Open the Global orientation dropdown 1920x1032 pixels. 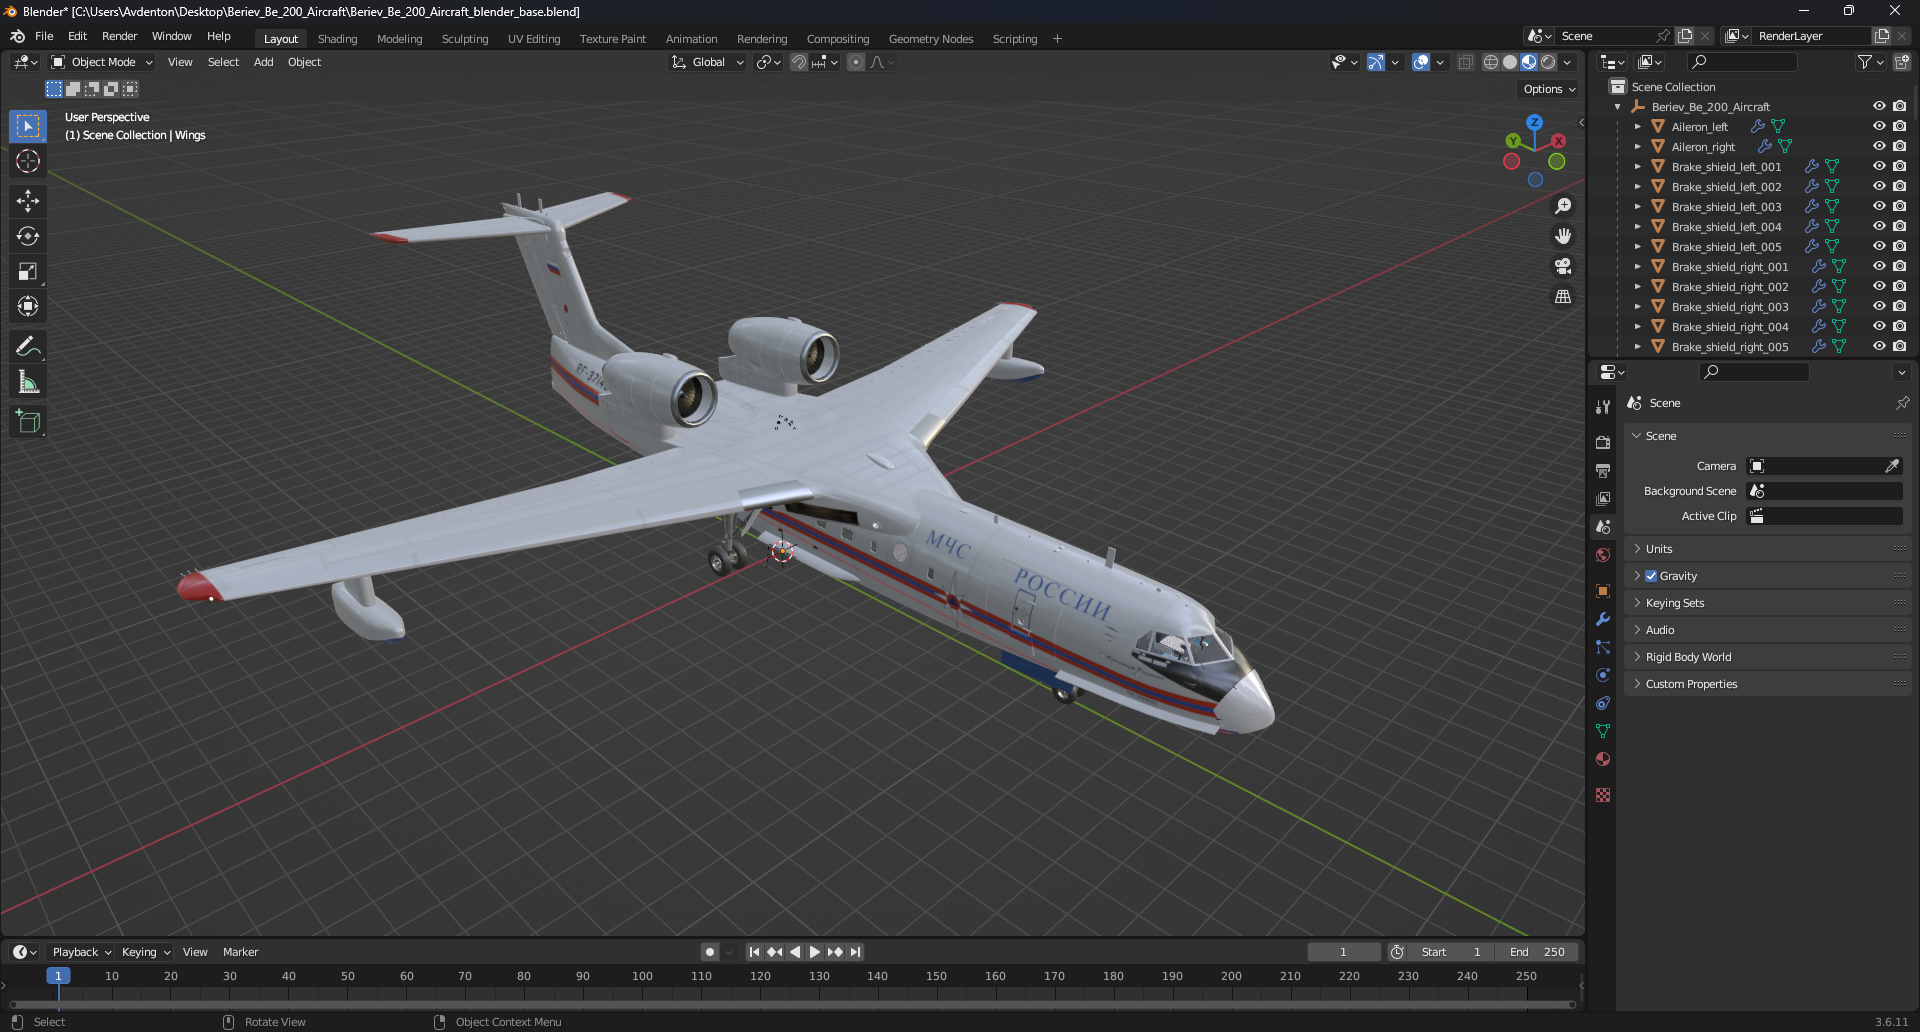708,62
